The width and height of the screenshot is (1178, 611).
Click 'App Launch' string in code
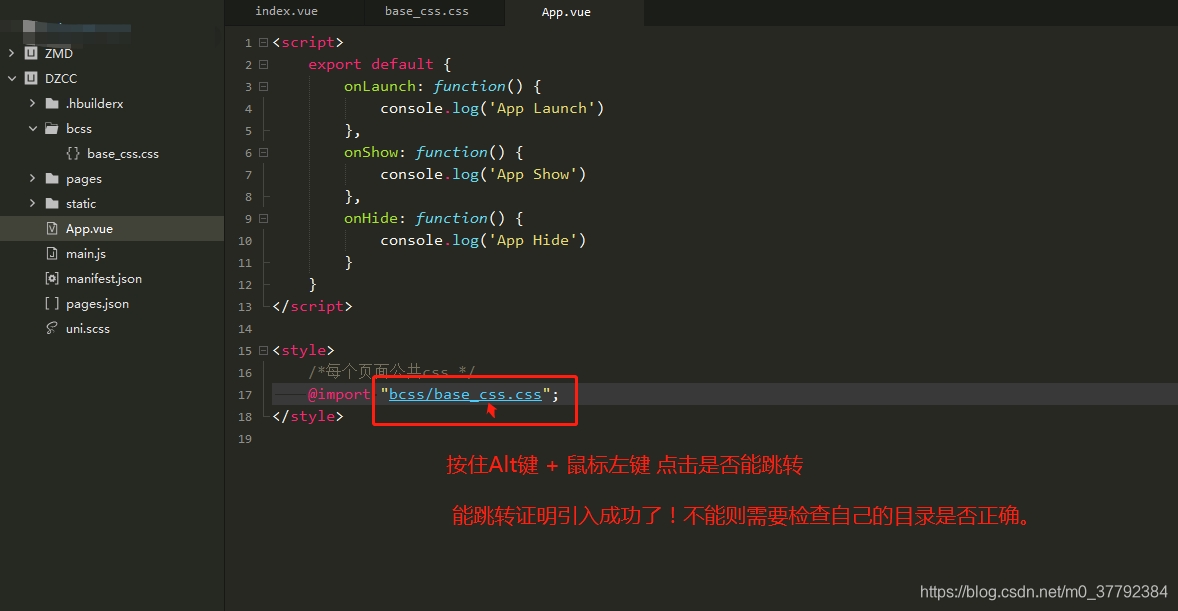pyautogui.click(x=542, y=108)
